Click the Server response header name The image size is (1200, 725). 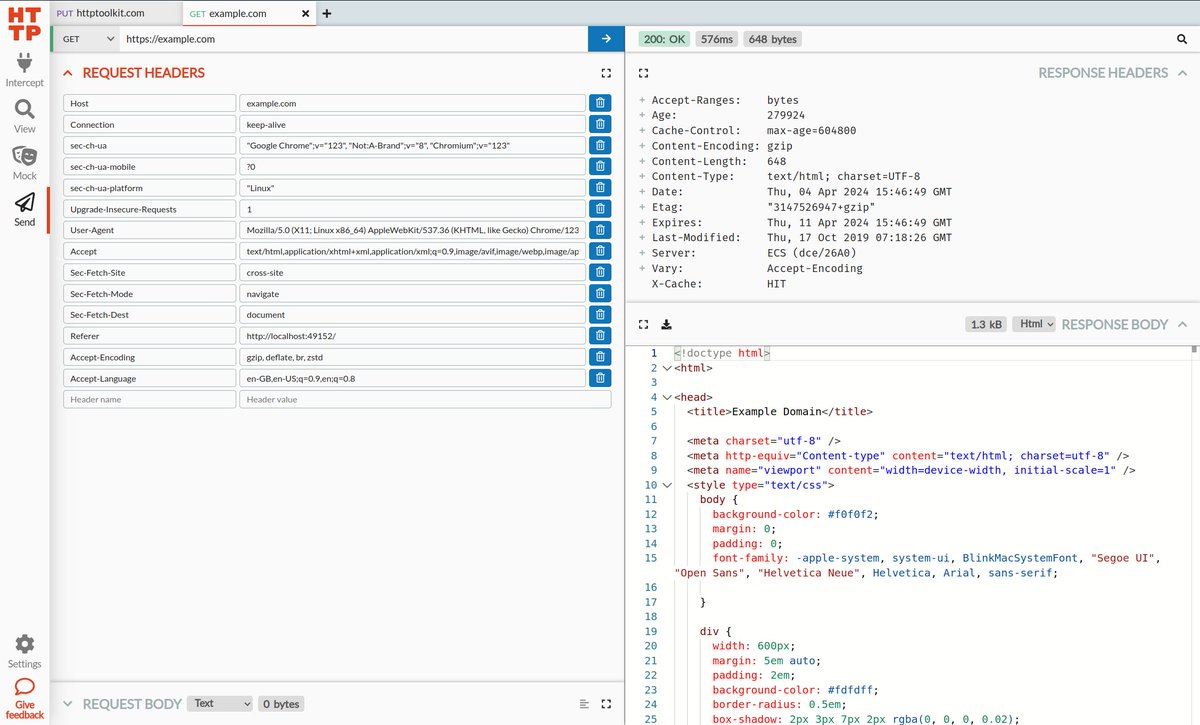(672, 253)
